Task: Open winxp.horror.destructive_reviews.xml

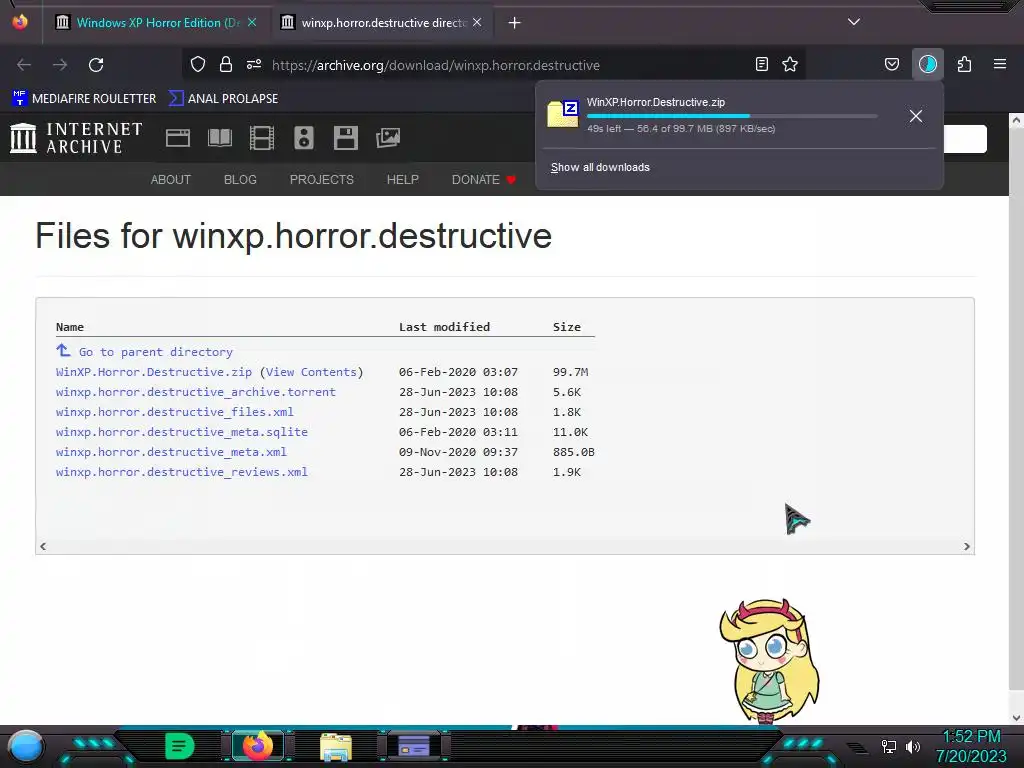Action: (x=182, y=472)
